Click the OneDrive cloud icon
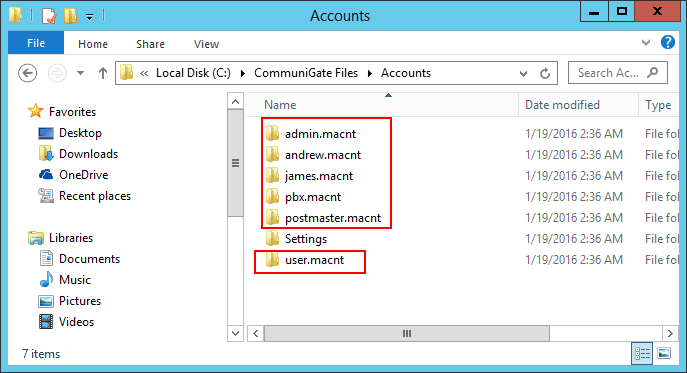The image size is (687, 373). click(46, 174)
